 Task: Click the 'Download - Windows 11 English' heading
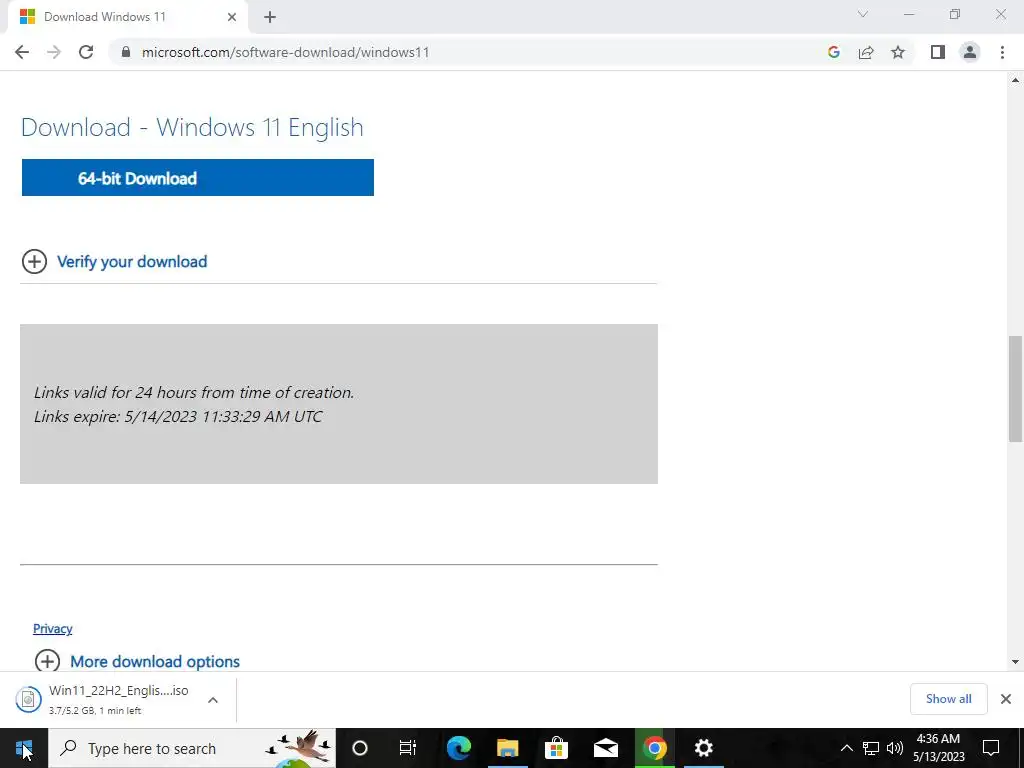[192, 127]
